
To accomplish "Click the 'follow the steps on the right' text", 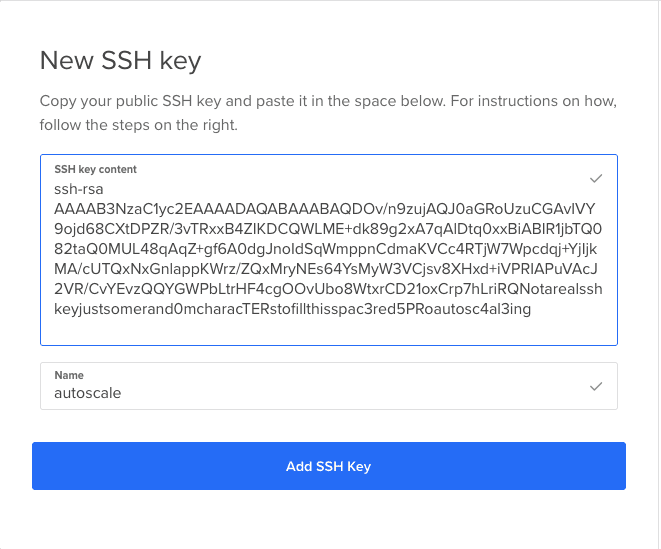I will coord(139,125).
